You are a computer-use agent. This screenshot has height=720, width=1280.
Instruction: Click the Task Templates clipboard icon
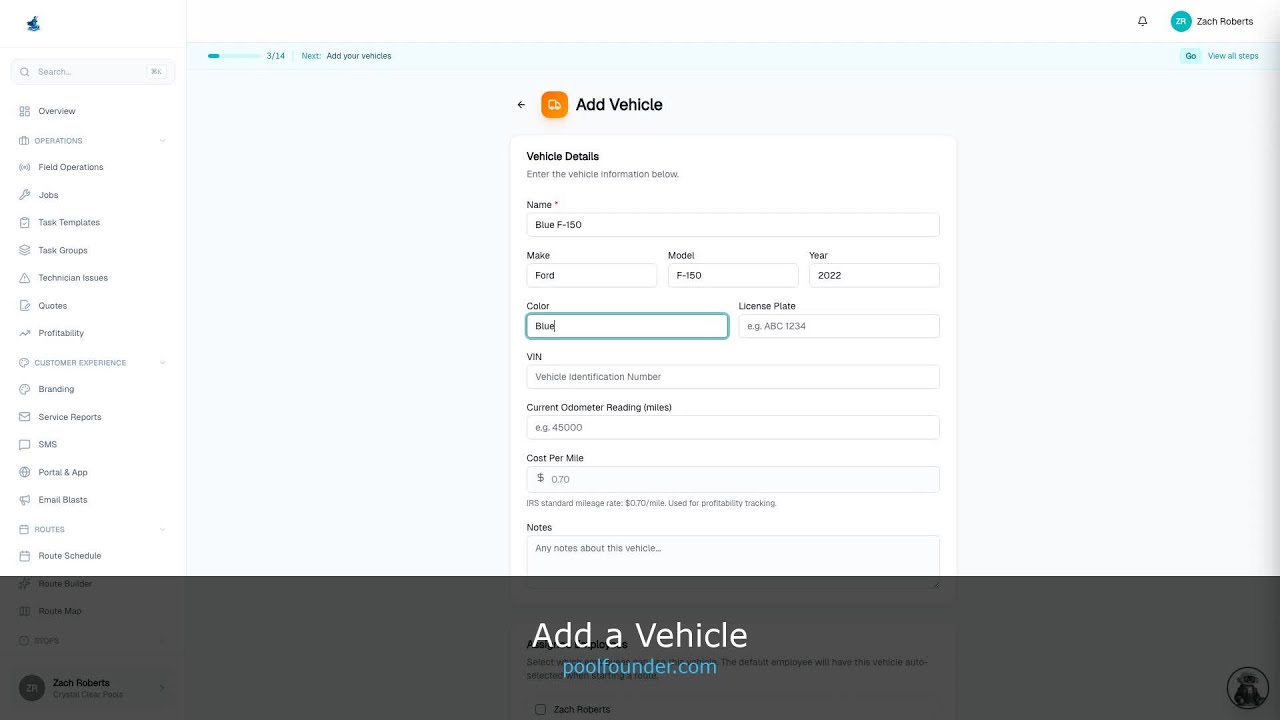click(25, 222)
